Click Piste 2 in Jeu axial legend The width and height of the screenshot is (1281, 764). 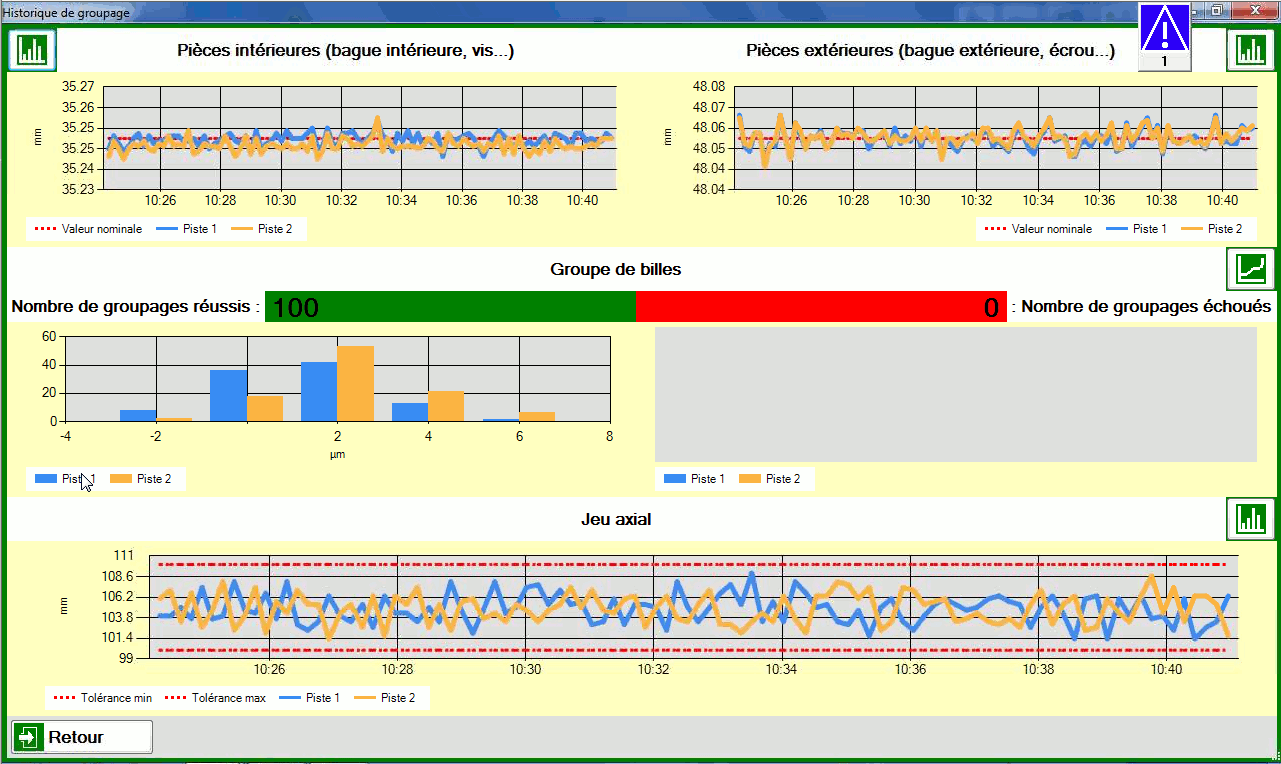(397, 698)
